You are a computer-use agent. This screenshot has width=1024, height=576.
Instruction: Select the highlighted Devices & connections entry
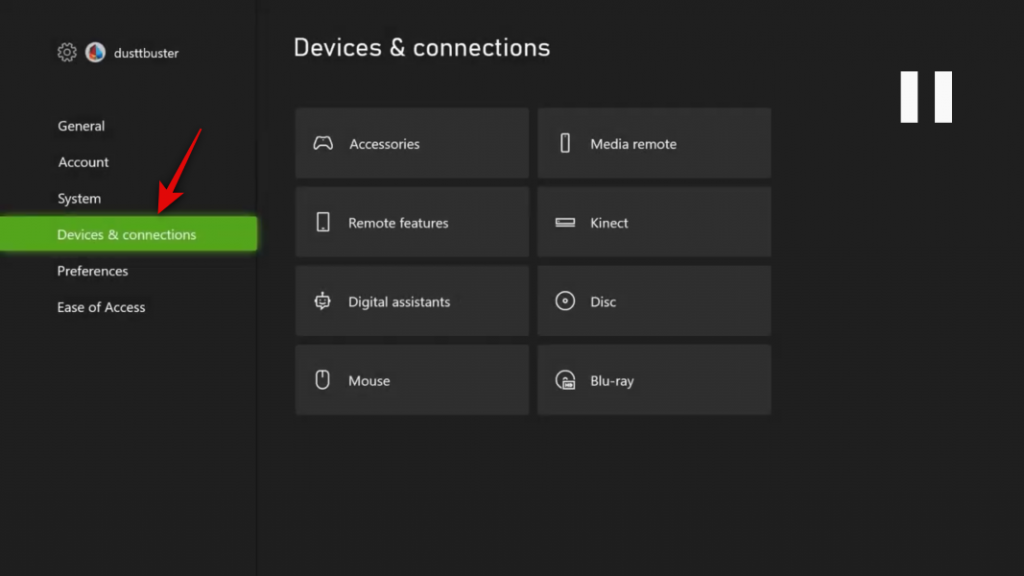pos(128,234)
